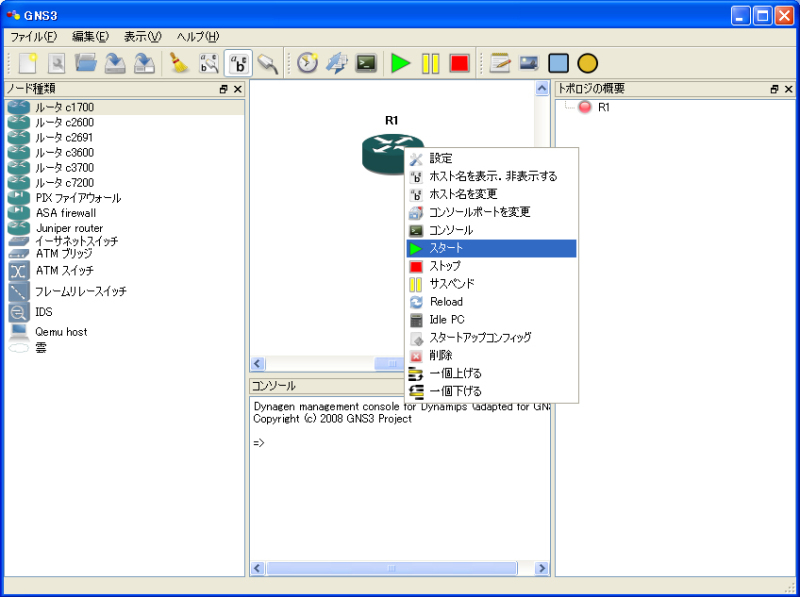This screenshot has width=800, height=597.
Task: Select Idle PC in the context menu
Action: 446,320
